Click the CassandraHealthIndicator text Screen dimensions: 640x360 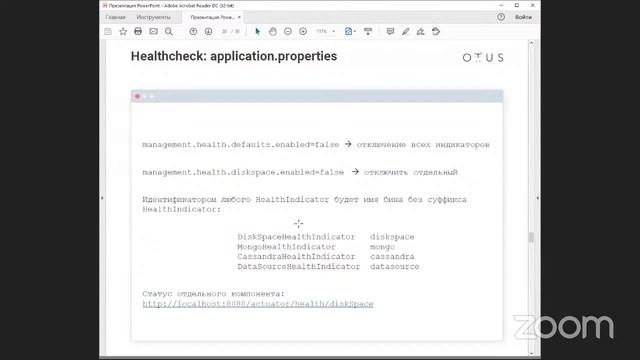296,256
